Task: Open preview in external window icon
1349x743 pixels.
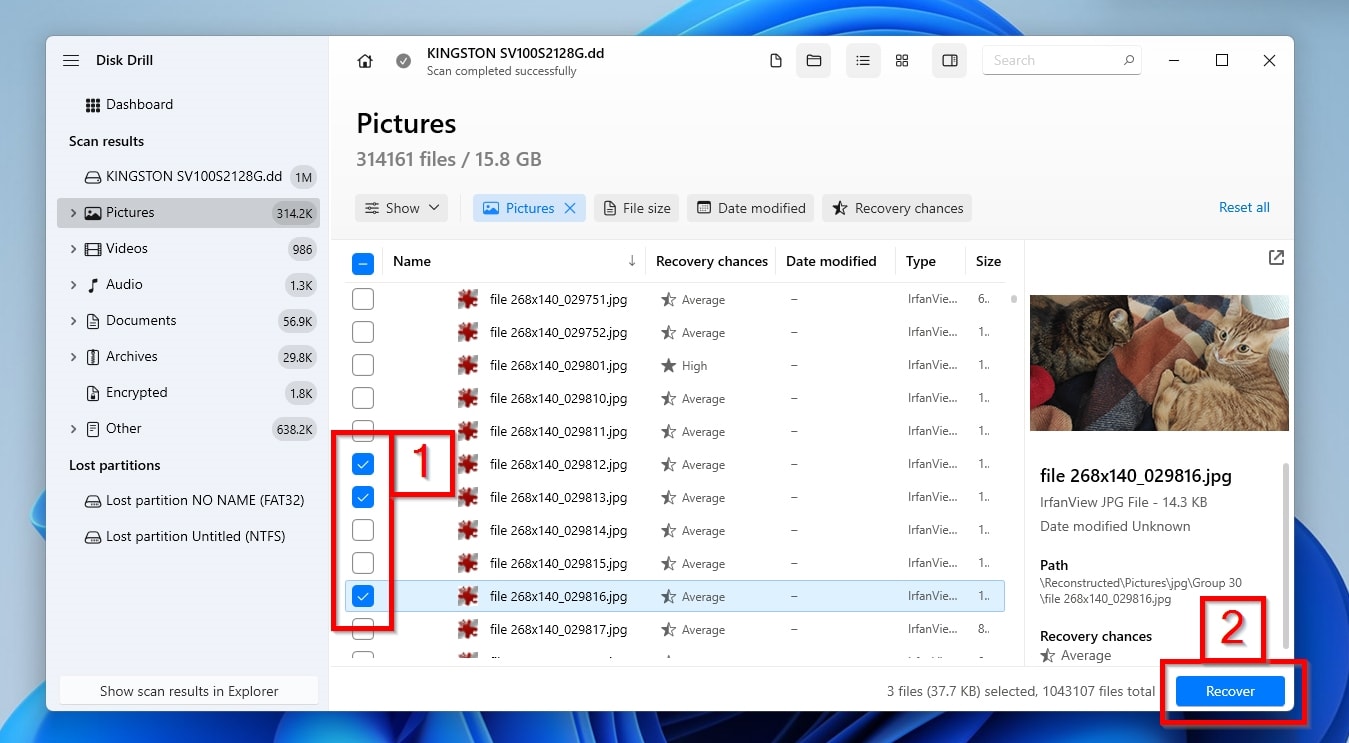Action: [1276, 258]
